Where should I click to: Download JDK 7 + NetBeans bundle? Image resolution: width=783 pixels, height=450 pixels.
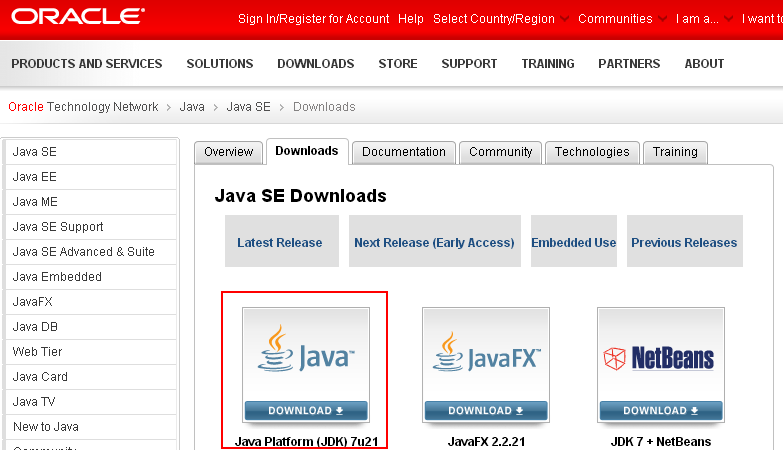coord(661,411)
